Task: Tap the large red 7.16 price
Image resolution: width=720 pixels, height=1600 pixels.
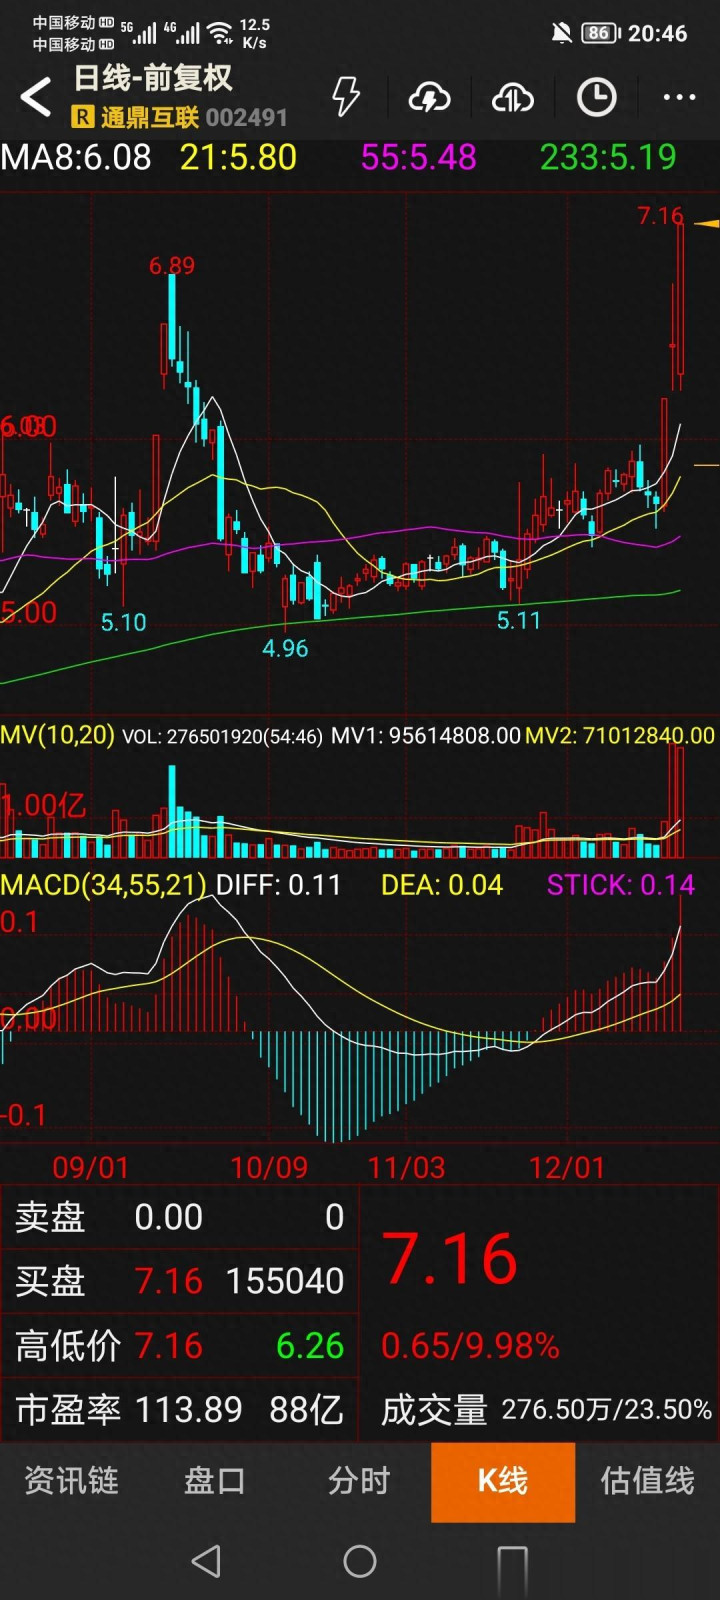Action: (450, 1258)
